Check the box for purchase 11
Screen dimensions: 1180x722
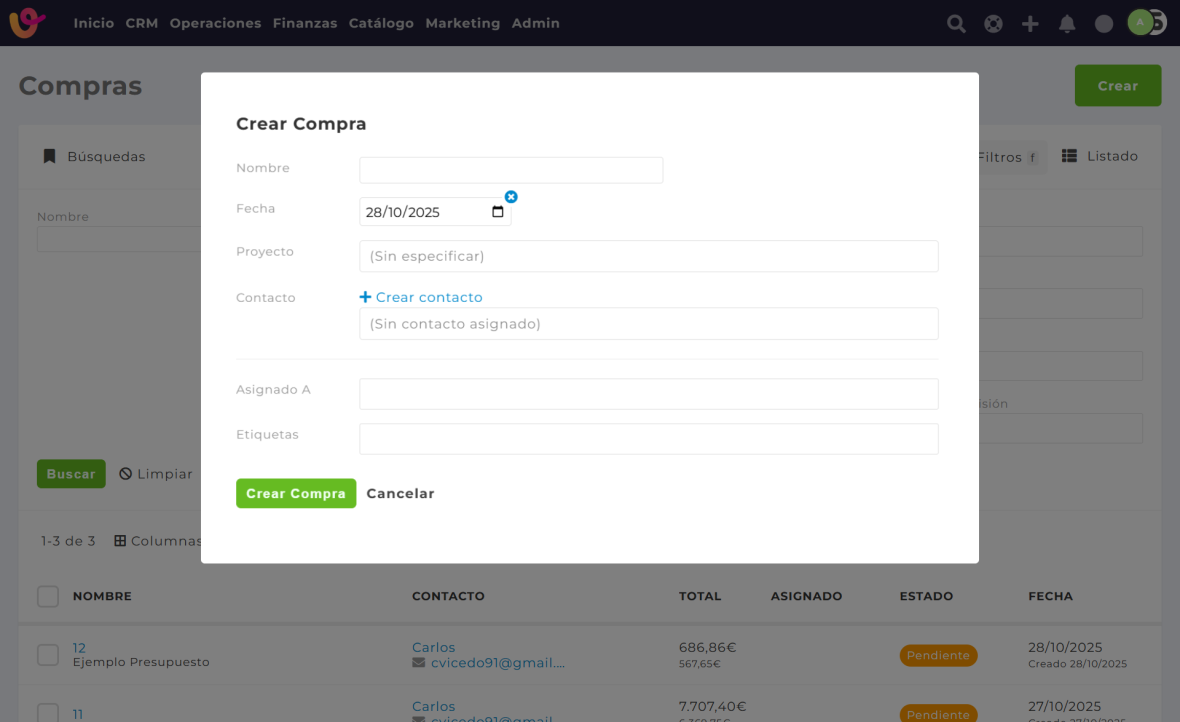click(48, 713)
